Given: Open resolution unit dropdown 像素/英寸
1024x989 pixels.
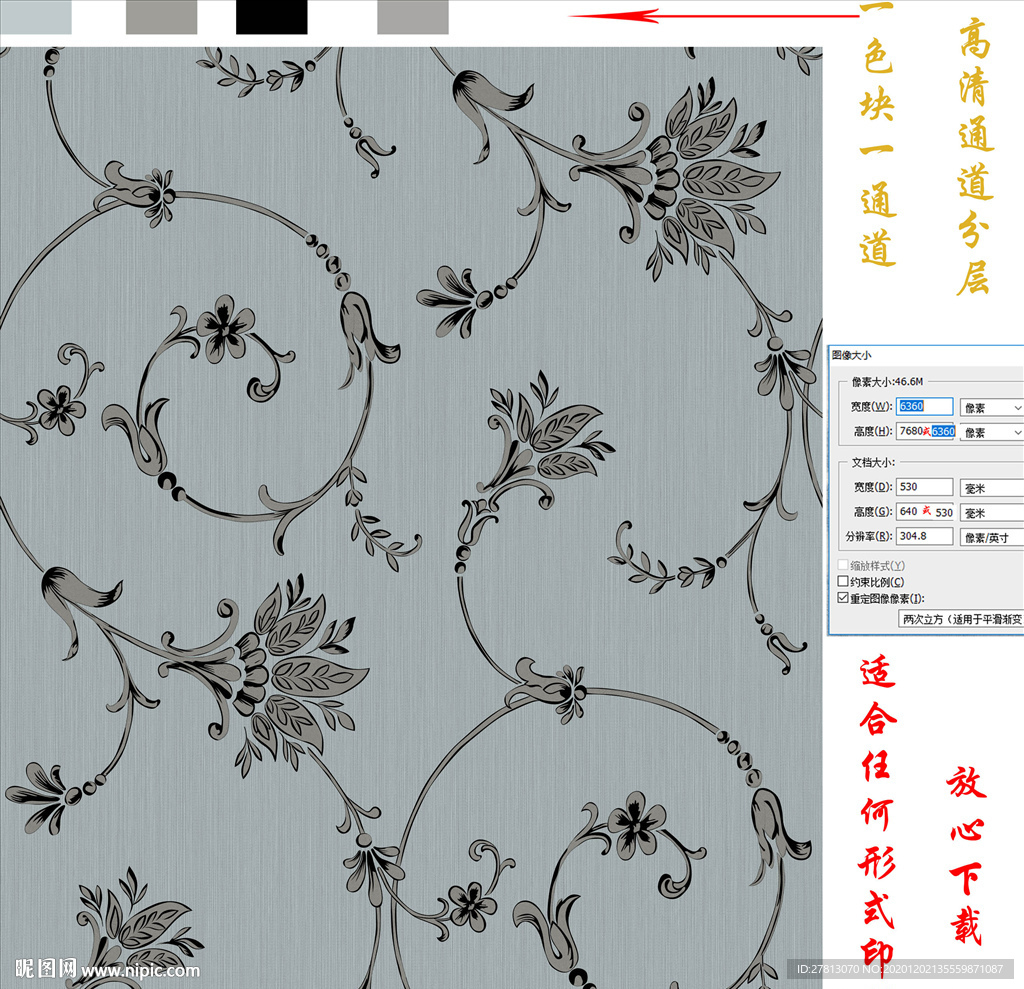Looking at the screenshot, I should click(991, 538).
